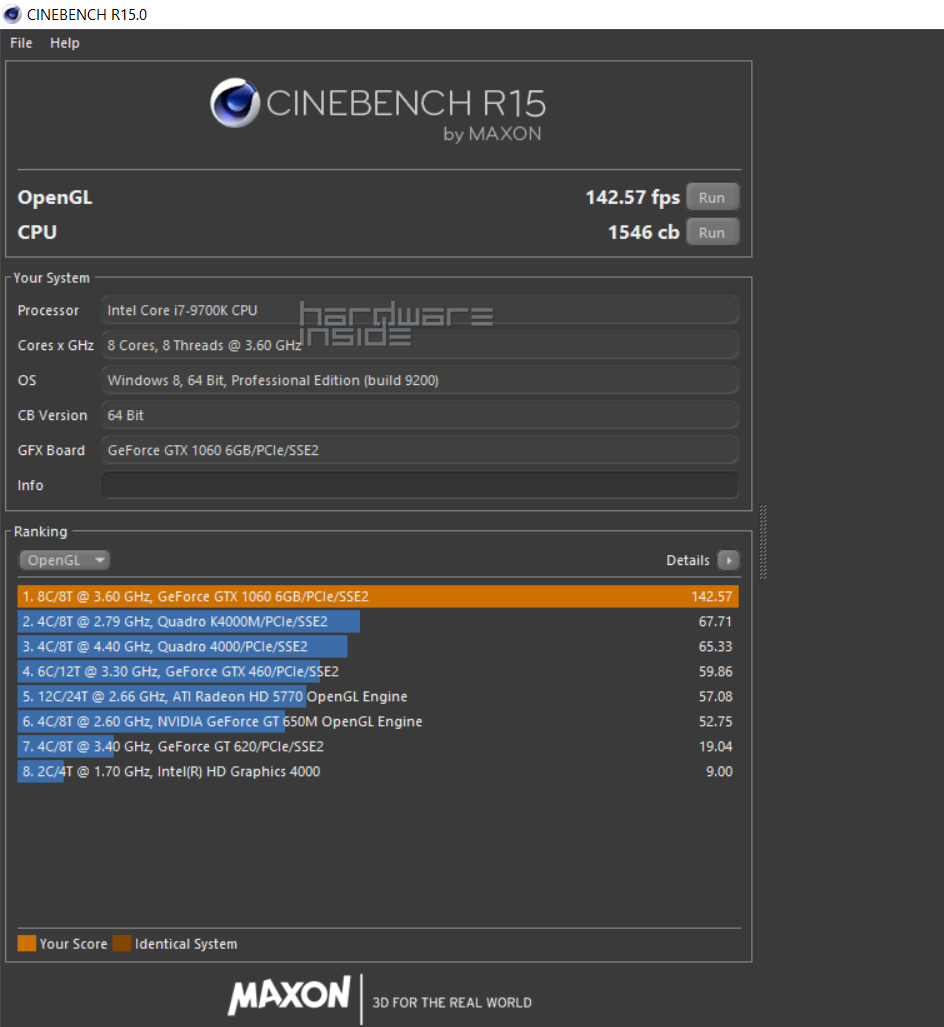This screenshot has height=1027, width=944.
Task: Click the Cores x GHz value field
Action: click(x=420, y=345)
